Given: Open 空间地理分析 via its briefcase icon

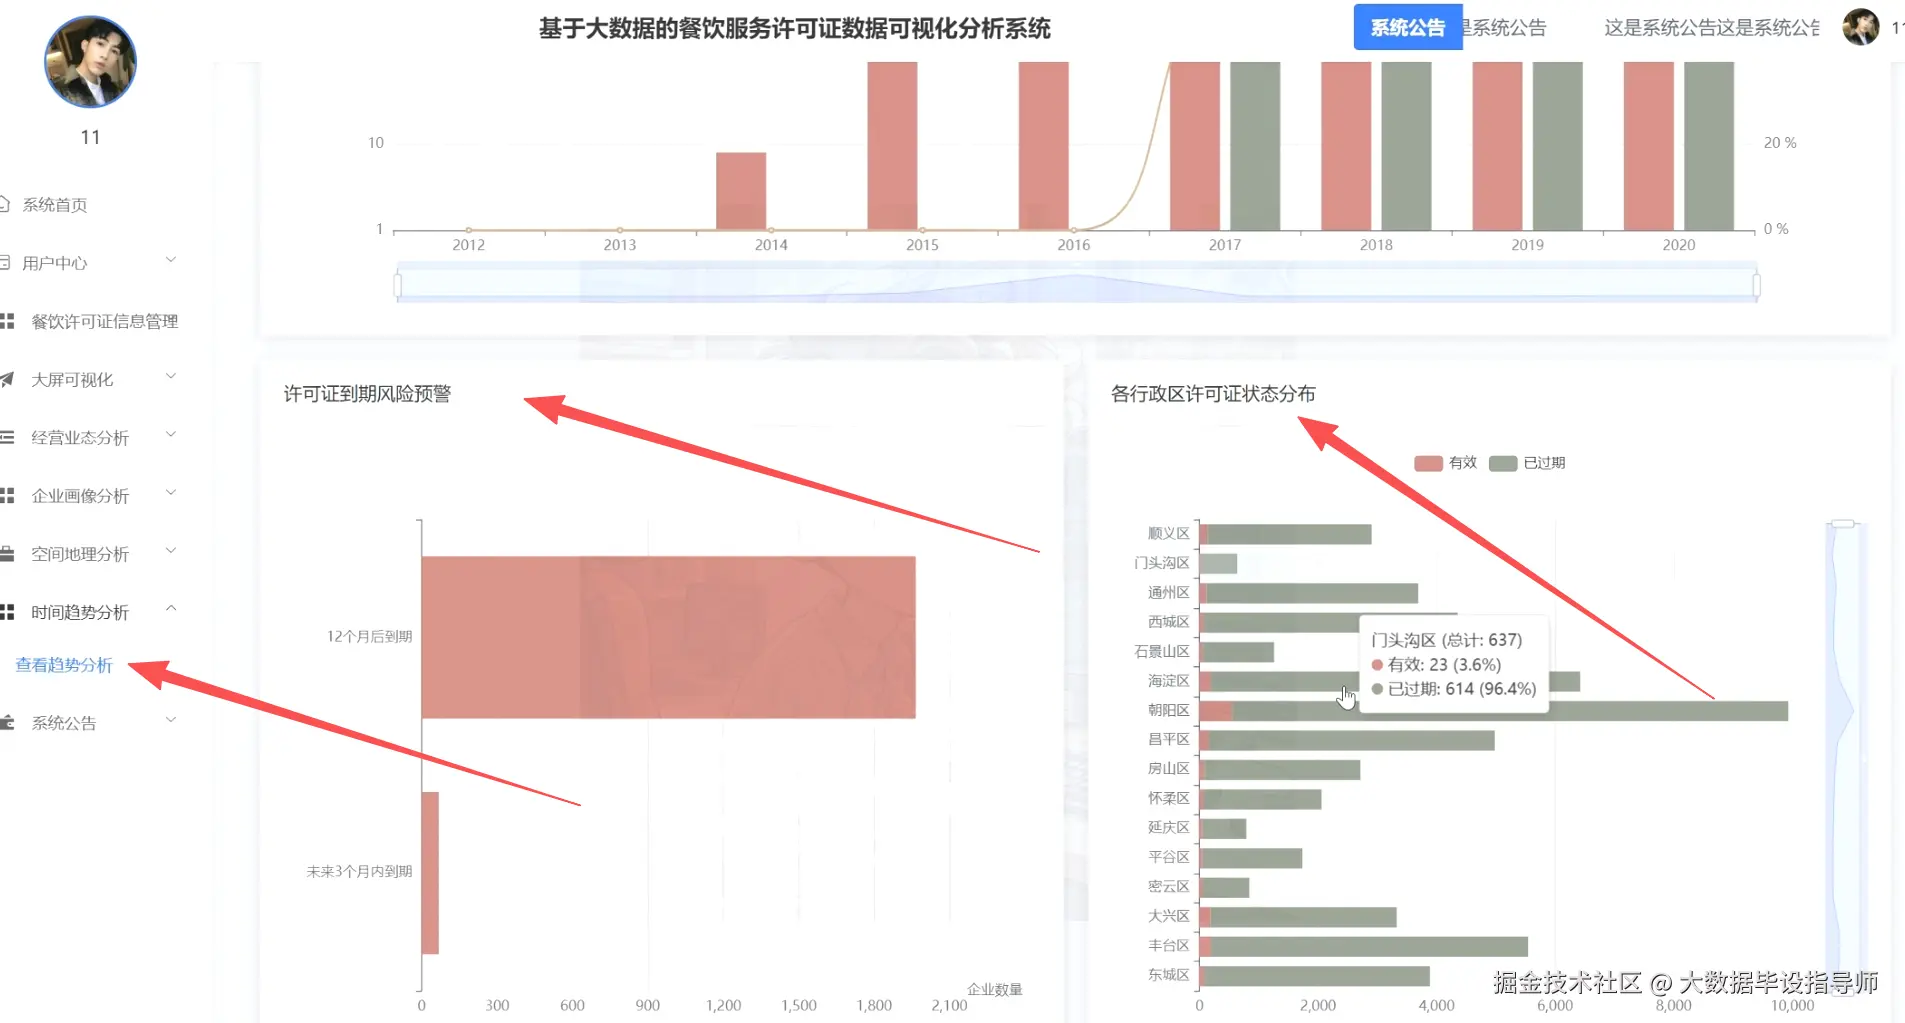Looking at the screenshot, I should tap(8, 553).
